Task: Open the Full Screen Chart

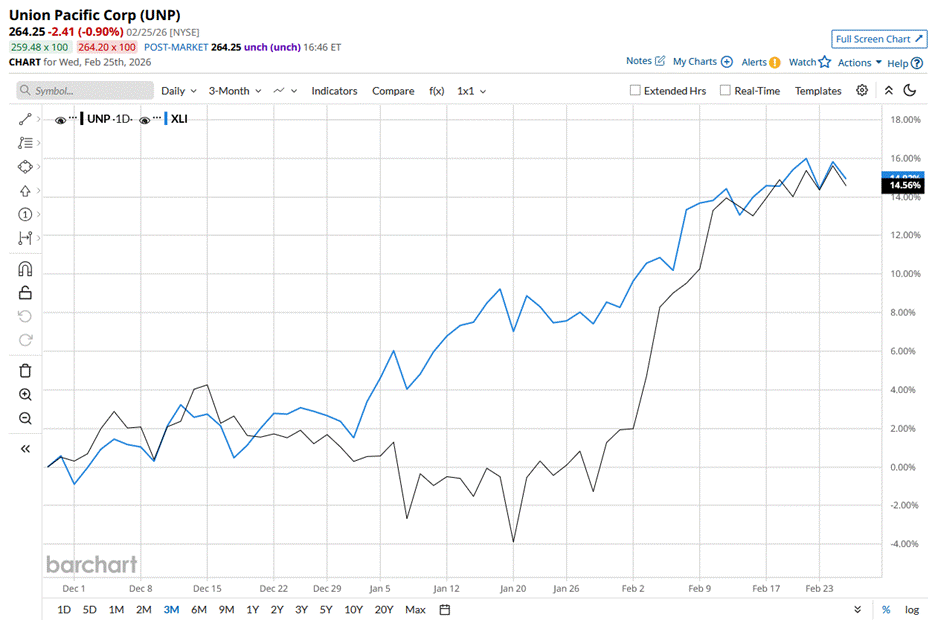Action: (879, 39)
